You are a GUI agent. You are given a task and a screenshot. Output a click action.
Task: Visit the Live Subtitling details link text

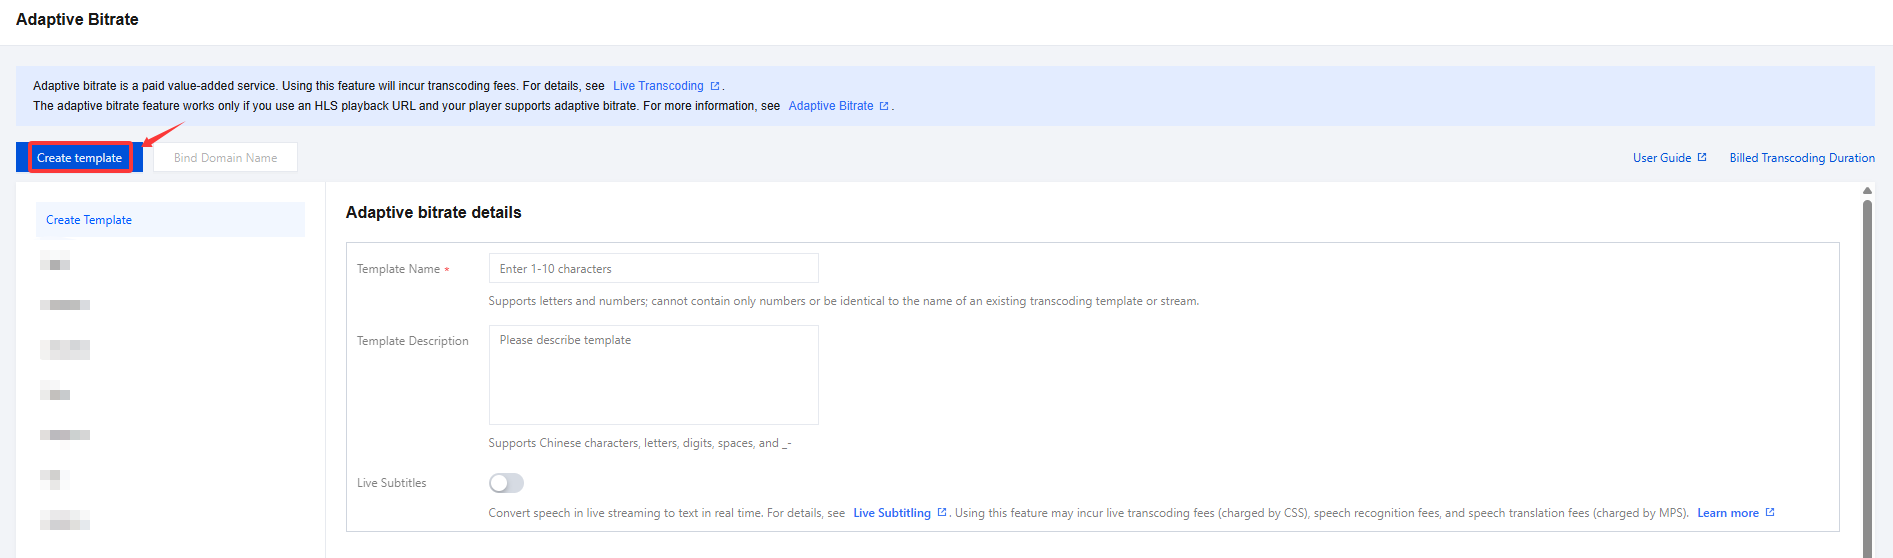(891, 513)
